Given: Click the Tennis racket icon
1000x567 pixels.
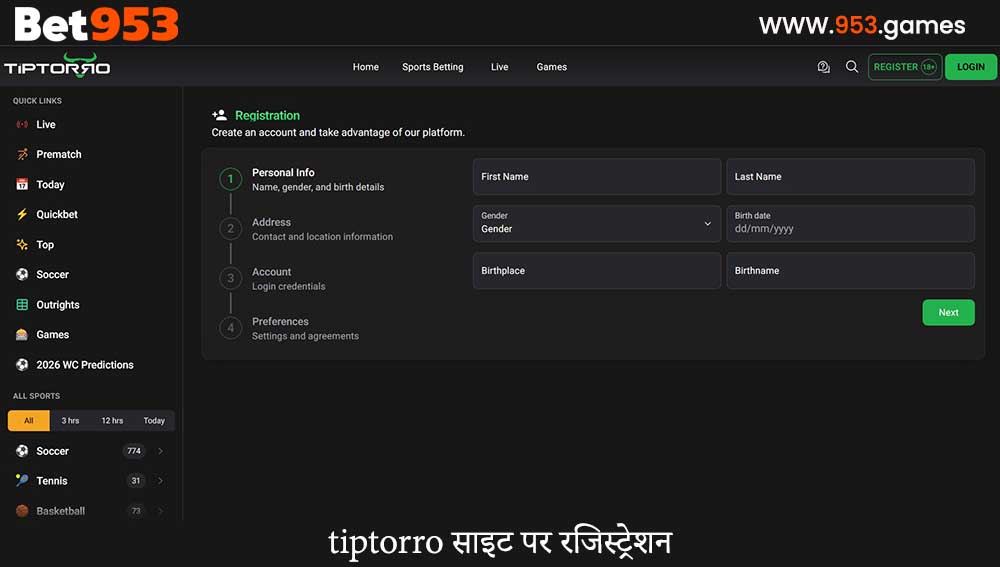Looking at the screenshot, I should (22, 480).
